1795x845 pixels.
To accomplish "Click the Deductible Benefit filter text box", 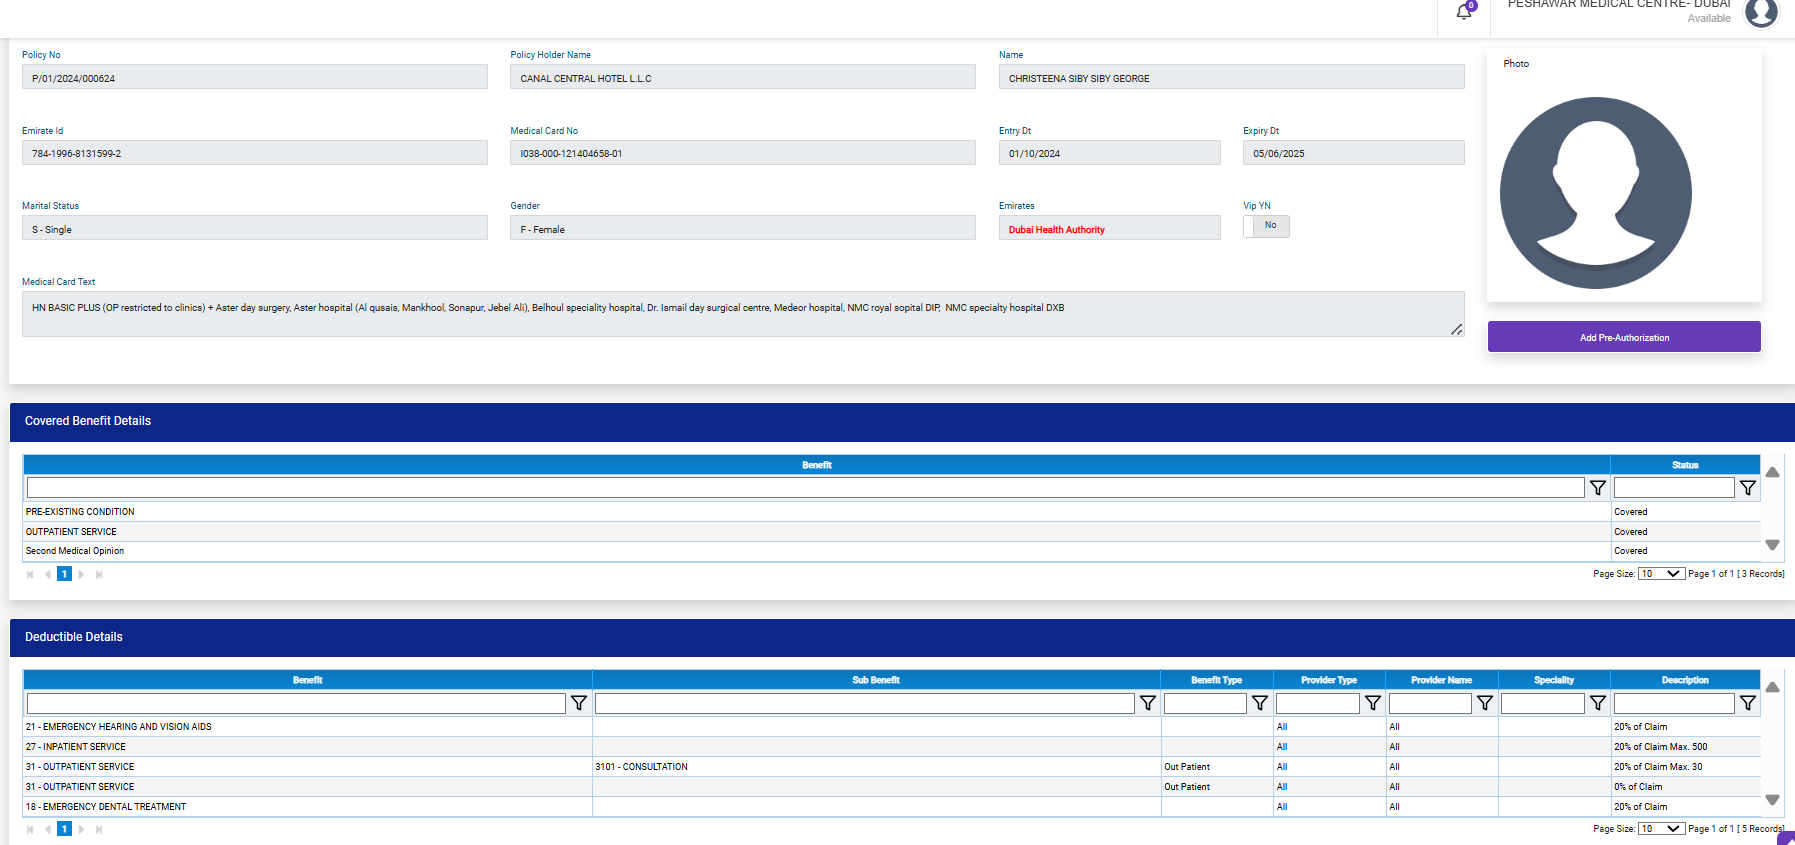I will pos(296,703).
